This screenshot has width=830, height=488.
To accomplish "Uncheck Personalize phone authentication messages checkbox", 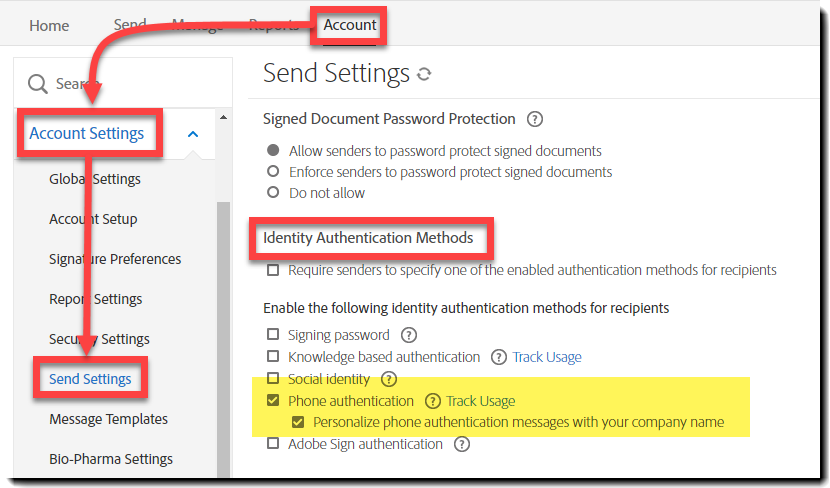I will [298, 422].
